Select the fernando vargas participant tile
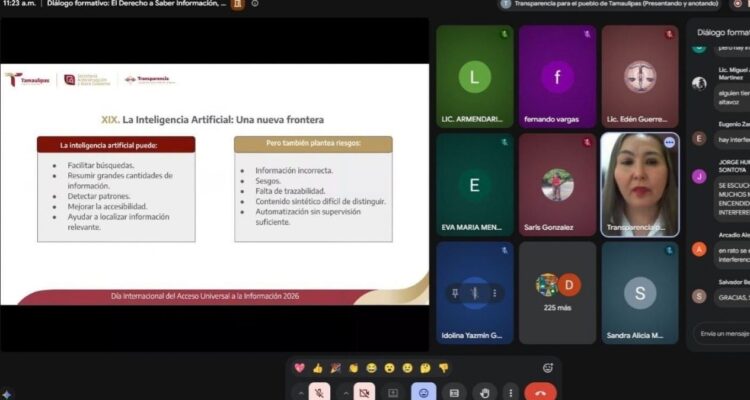Image resolution: width=750 pixels, height=400 pixels. pos(558,77)
